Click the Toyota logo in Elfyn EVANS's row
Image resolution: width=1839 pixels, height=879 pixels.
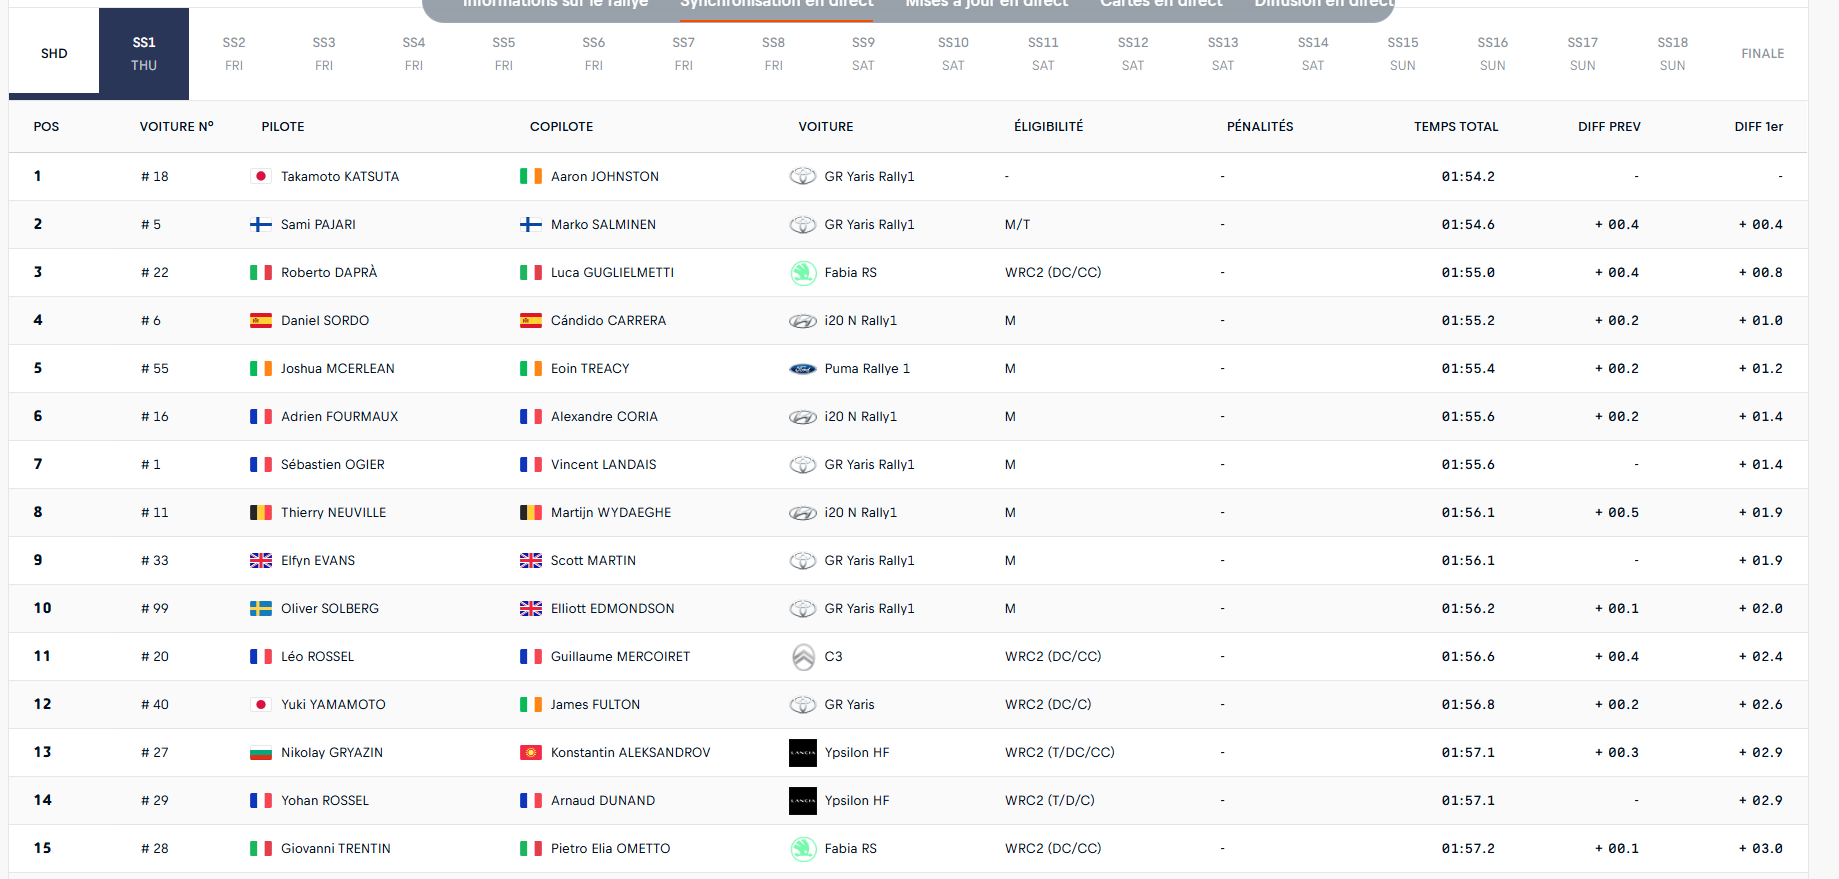tap(803, 560)
